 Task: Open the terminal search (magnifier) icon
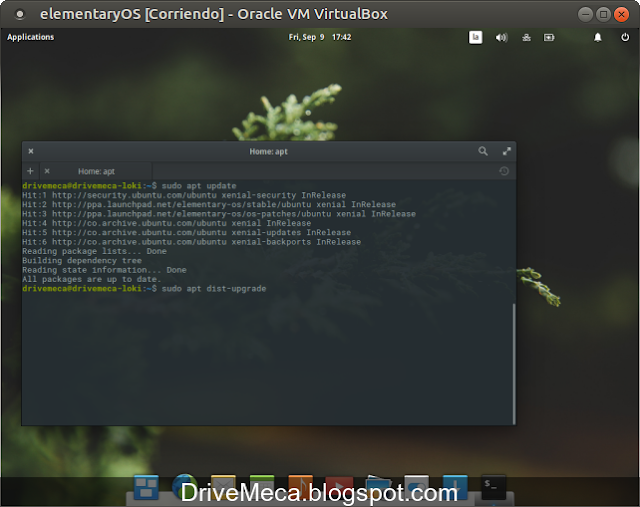pos(483,151)
